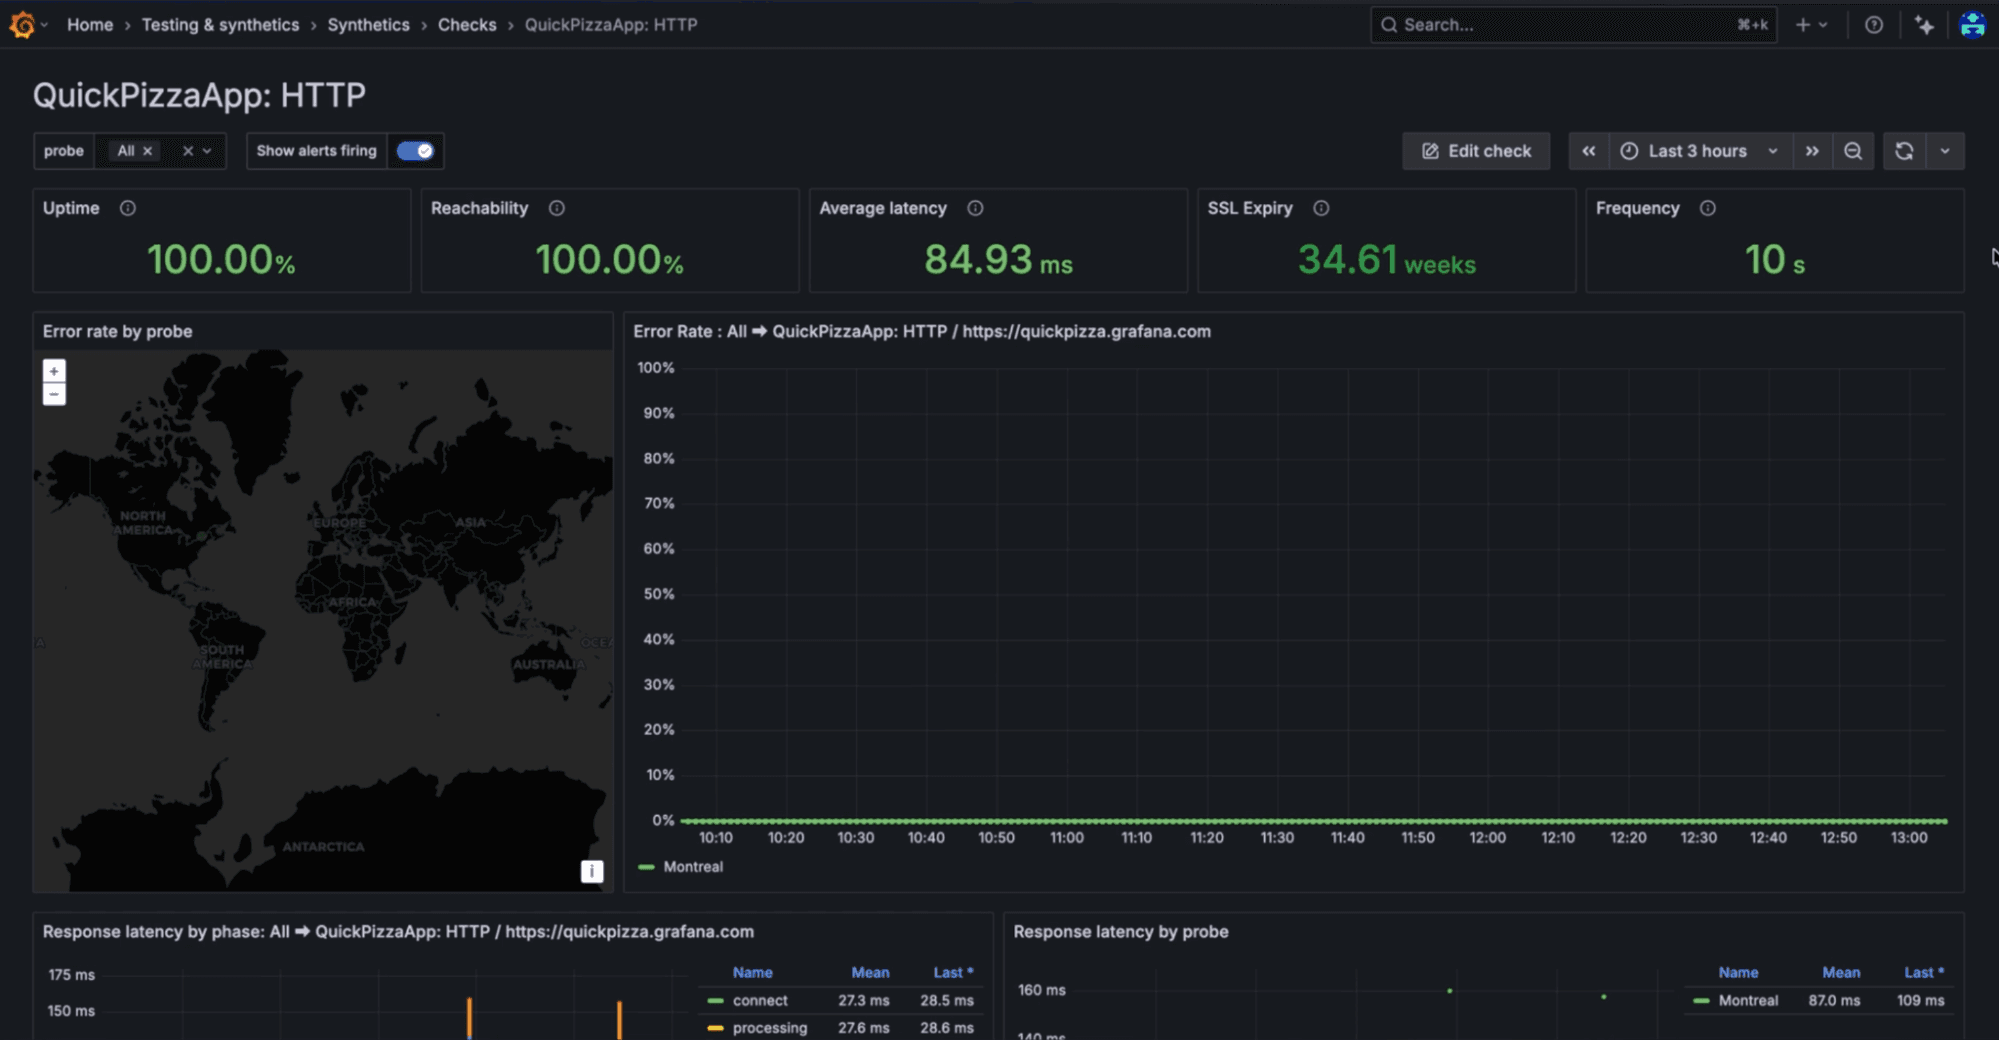Image resolution: width=1999 pixels, height=1041 pixels.
Task: Toggle Show alerts firing switch
Action: (415, 151)
